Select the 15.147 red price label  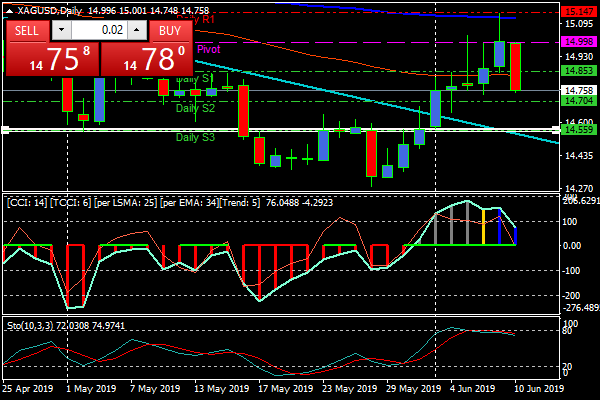(574, 10)
